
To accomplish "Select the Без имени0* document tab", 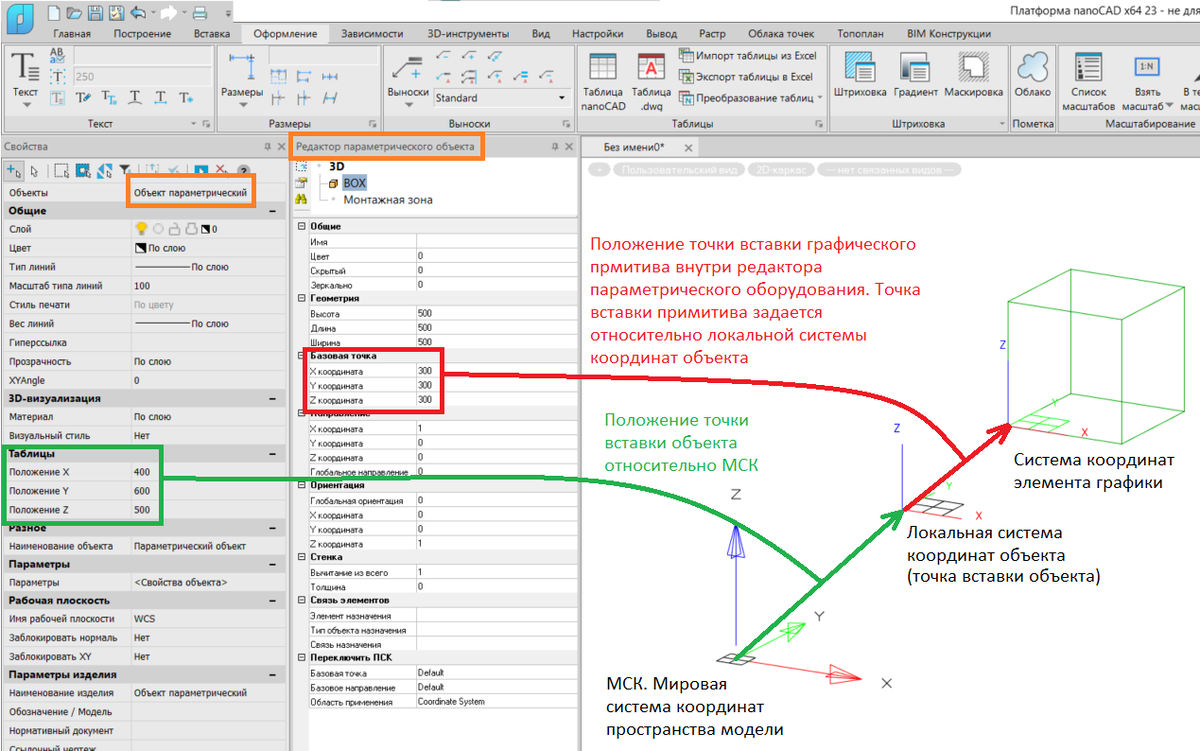I will click(x=634, y=147).
